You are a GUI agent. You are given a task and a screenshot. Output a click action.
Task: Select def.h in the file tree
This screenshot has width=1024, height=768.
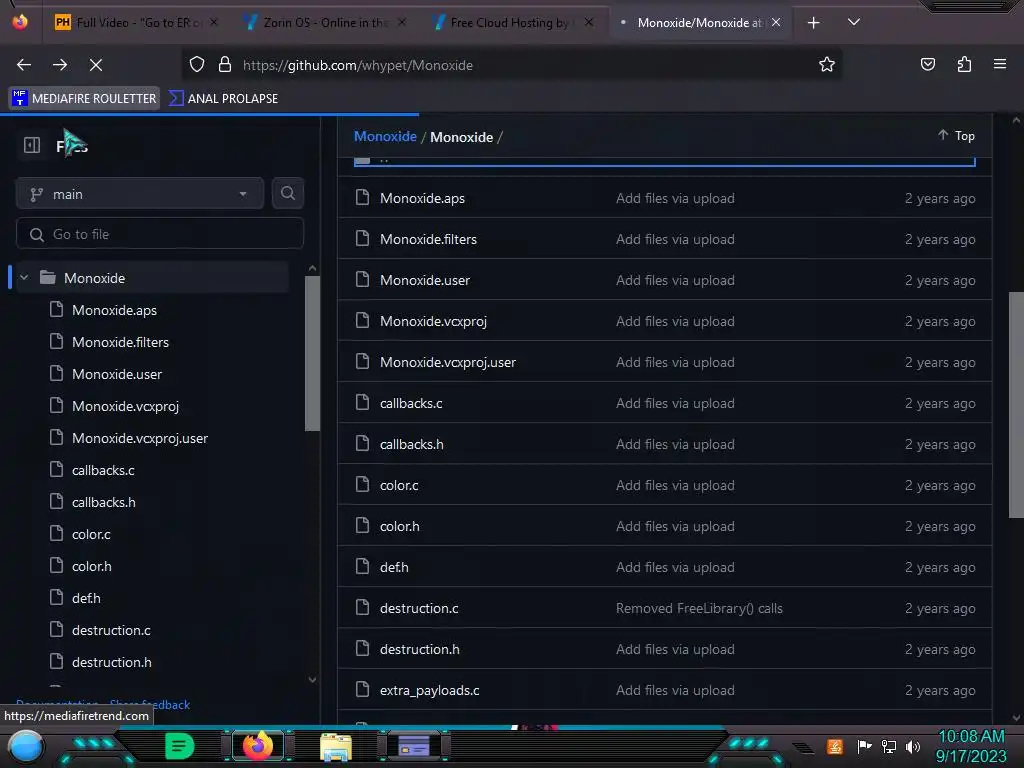pos(86,598)
